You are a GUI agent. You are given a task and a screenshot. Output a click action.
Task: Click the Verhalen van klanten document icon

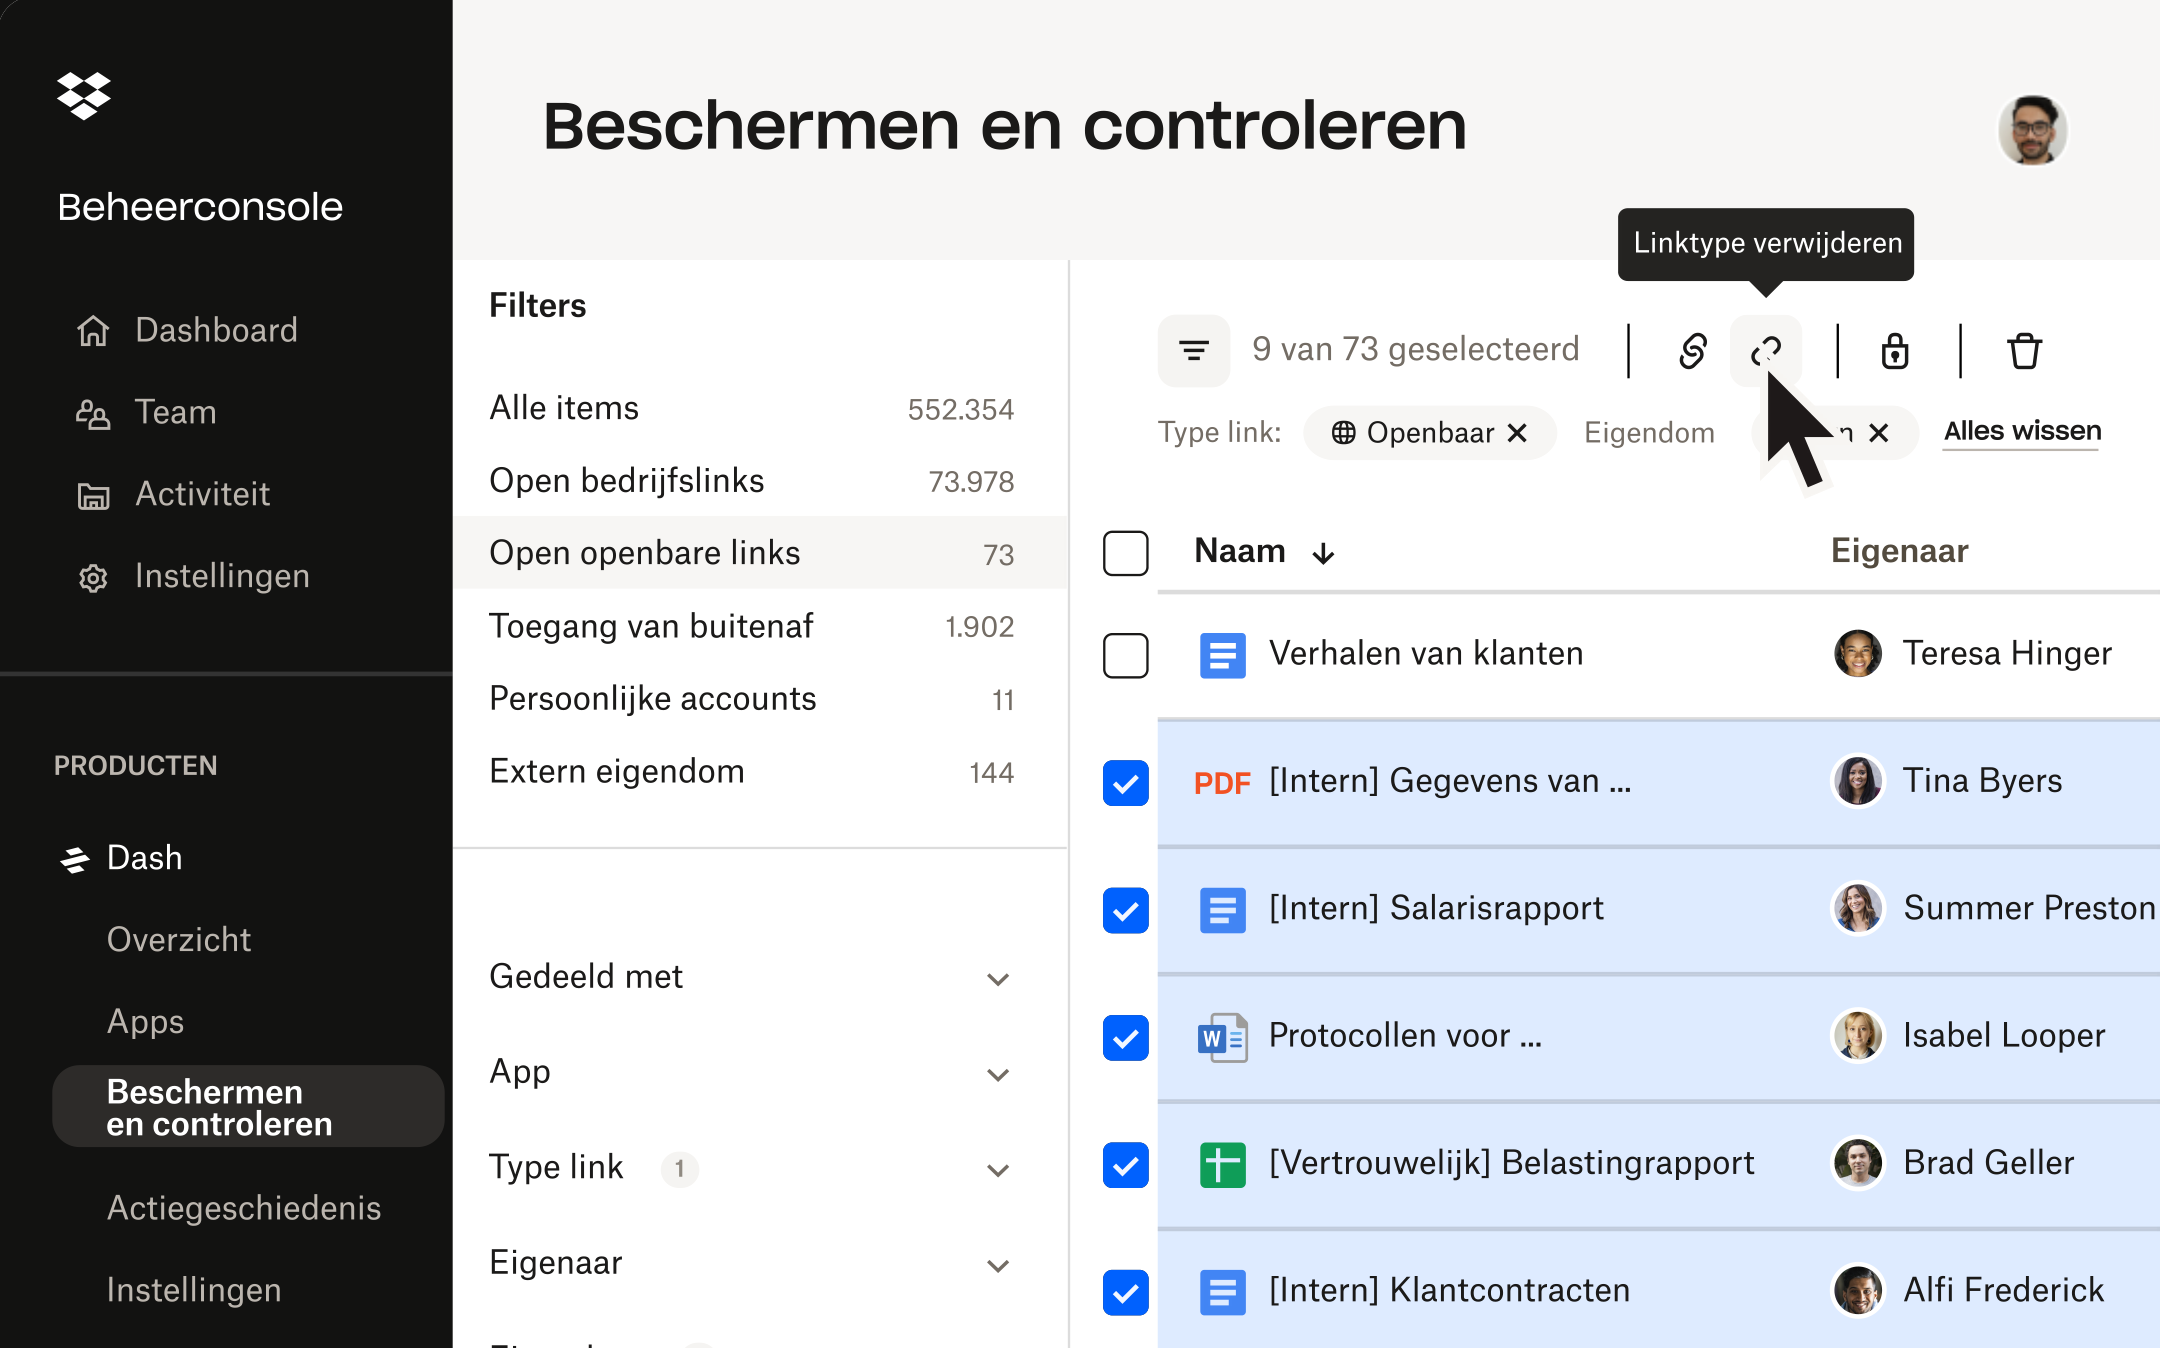point(1222,655)
